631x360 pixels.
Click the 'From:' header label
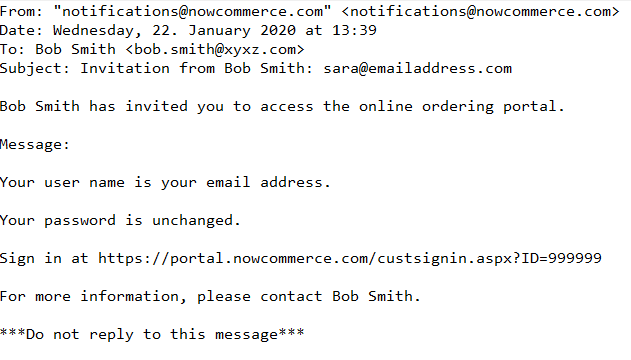[21, 12]
